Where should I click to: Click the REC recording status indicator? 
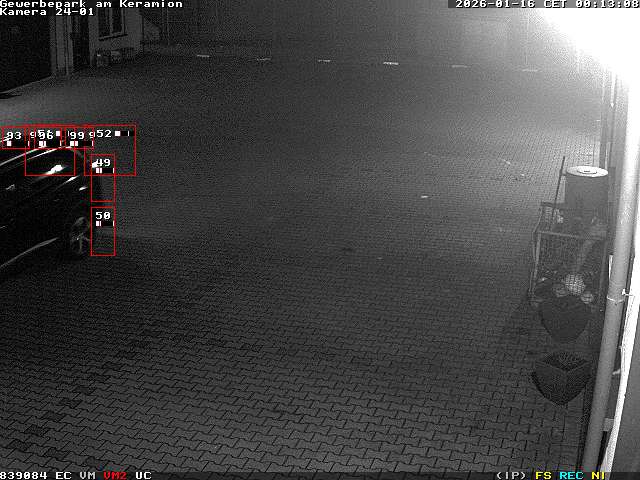[x=571, y=475]
